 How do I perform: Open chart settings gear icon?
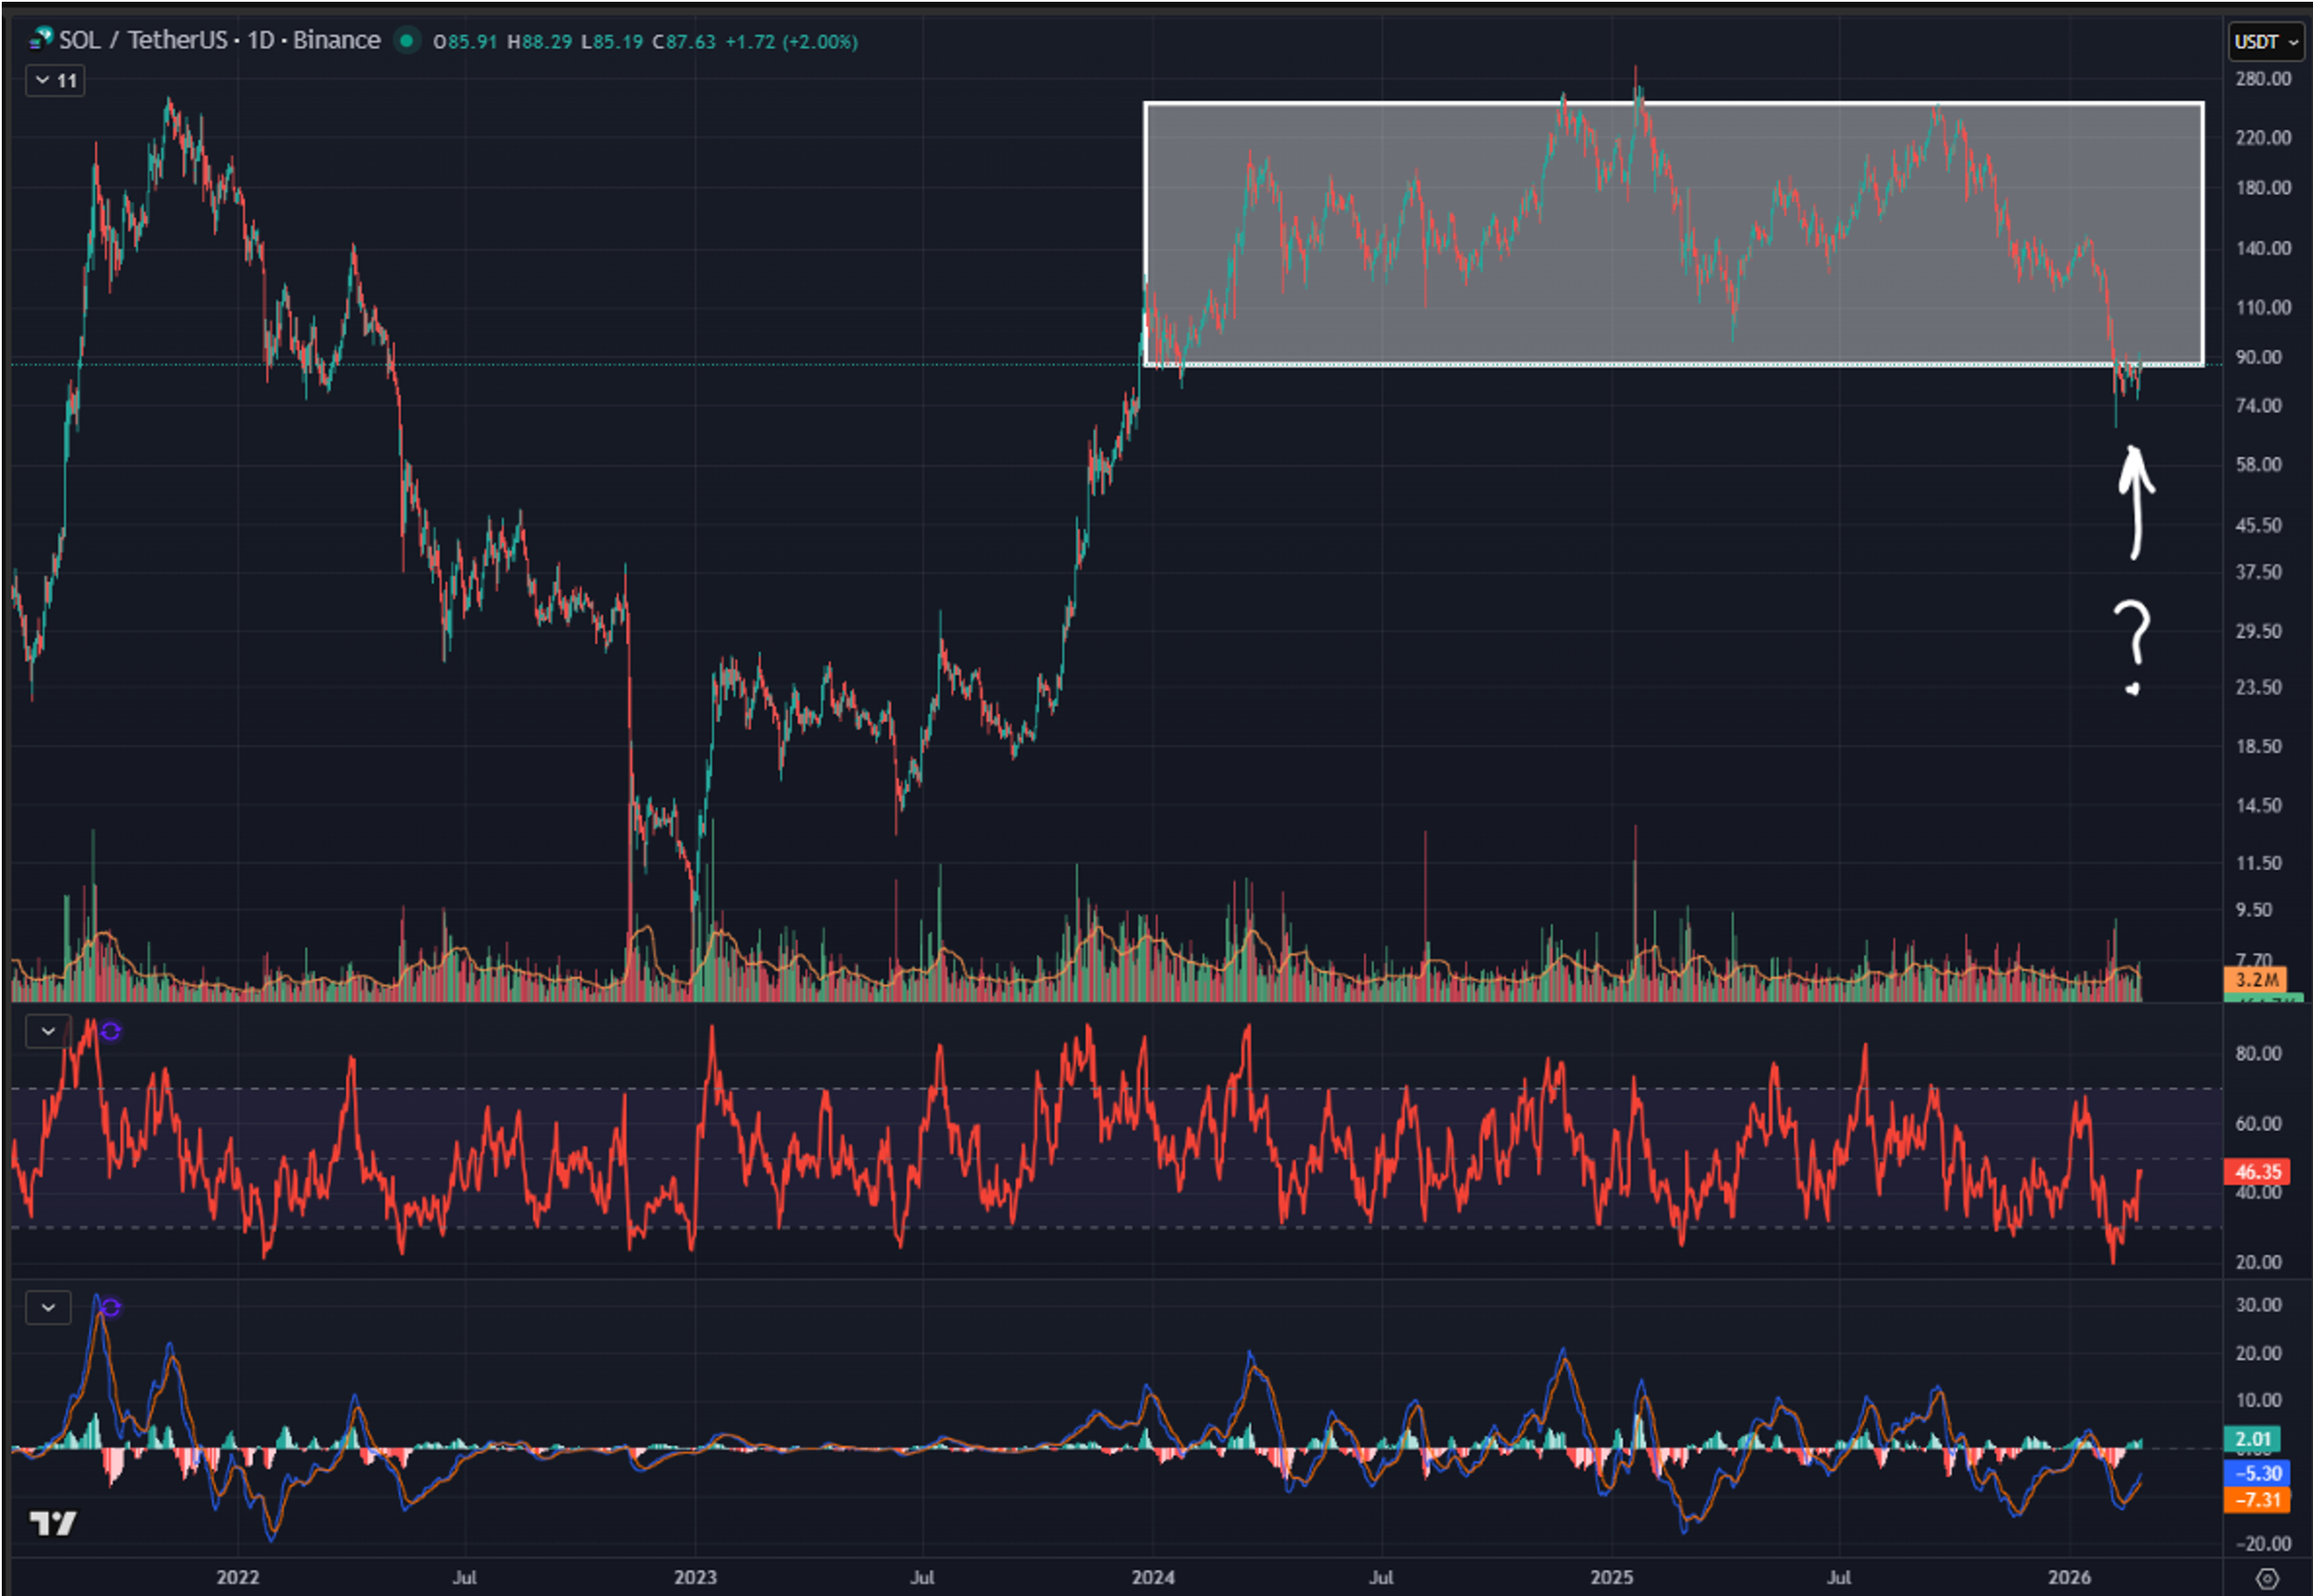2266,1578
